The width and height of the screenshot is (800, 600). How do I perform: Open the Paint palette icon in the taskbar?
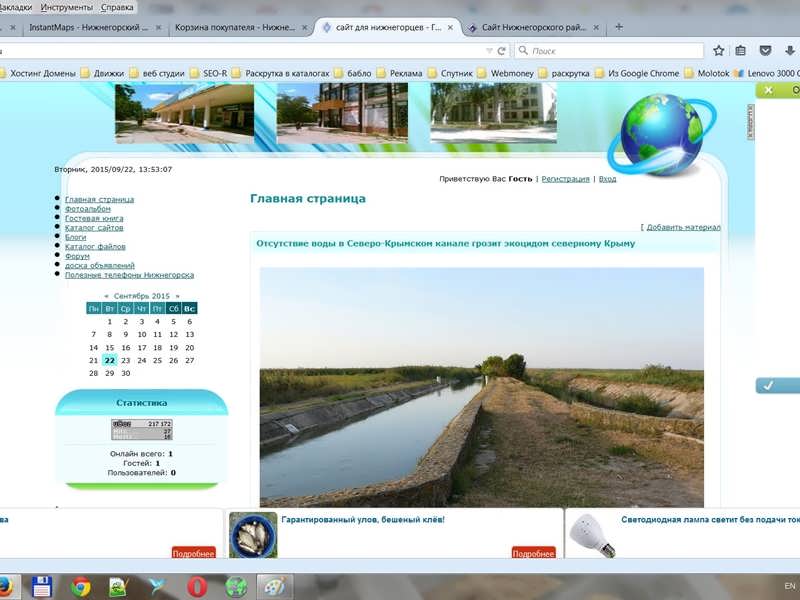point(272,586)
